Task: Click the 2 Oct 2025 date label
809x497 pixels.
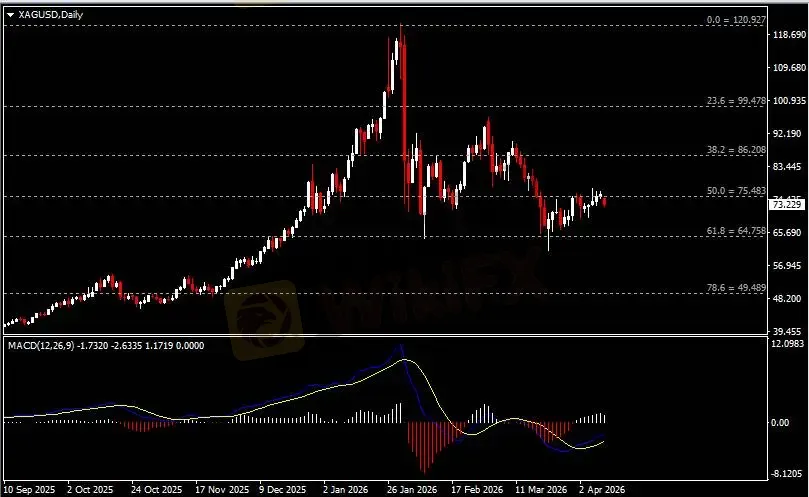Action: [90, 489]
